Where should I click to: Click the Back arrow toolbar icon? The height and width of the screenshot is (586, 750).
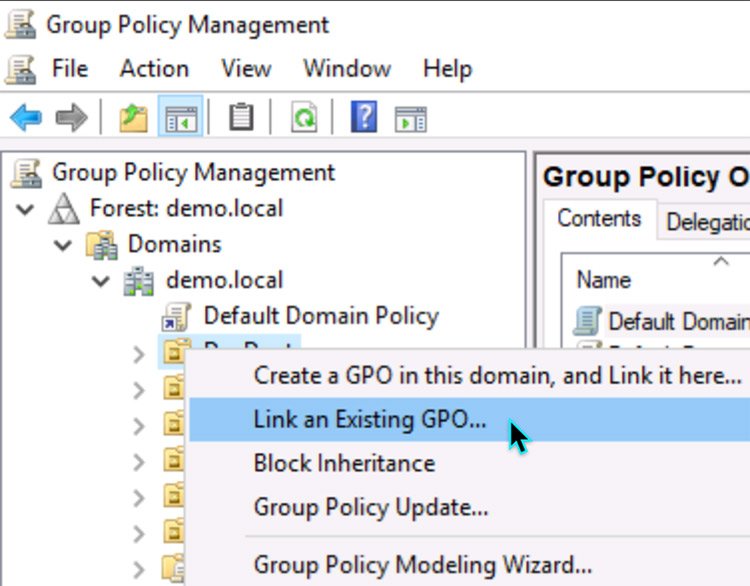click(x=26, y=118)
